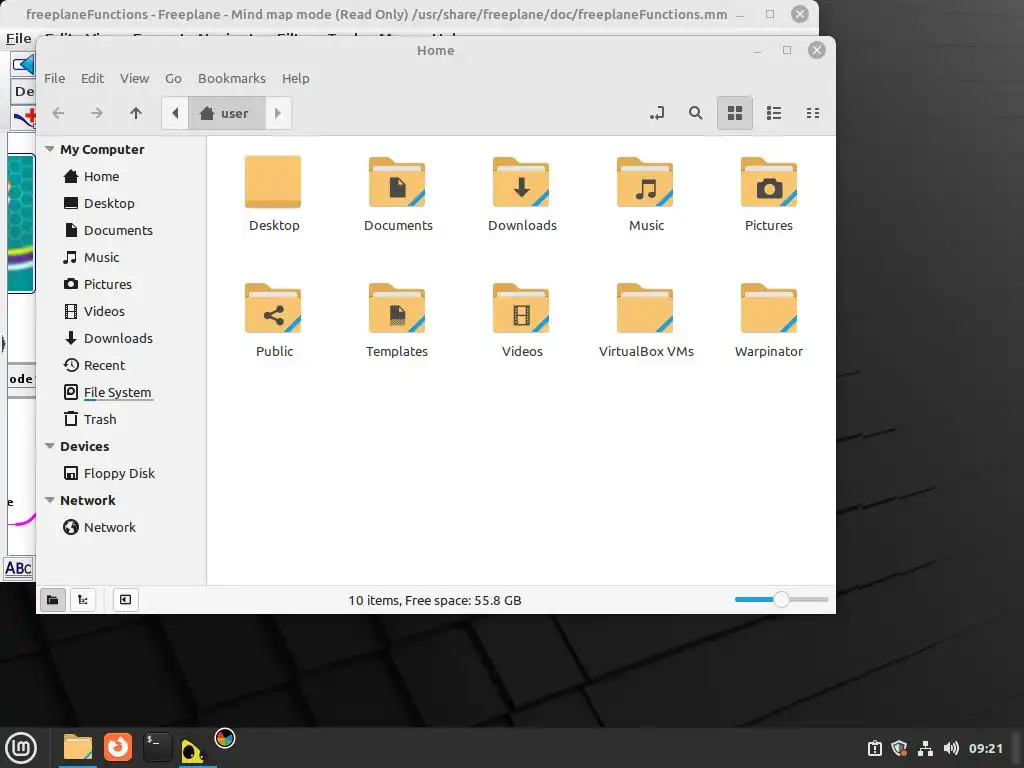Open the update manager shield tray icon
Image resolution: width=1024 pixels, height=768 pixels.
click(899, 748)
